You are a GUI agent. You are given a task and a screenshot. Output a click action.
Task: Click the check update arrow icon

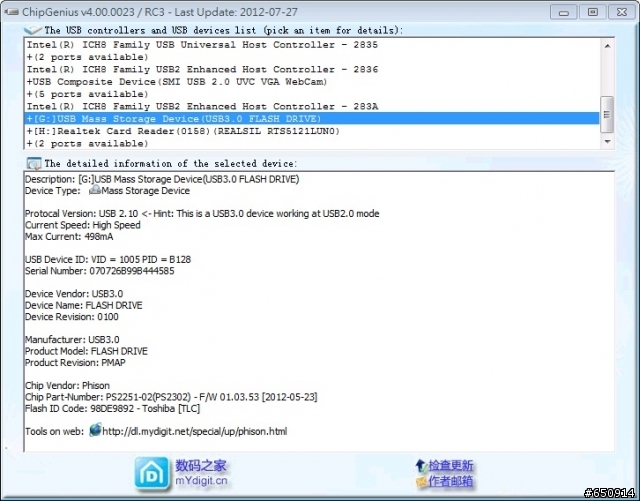[x=421, y=465]
